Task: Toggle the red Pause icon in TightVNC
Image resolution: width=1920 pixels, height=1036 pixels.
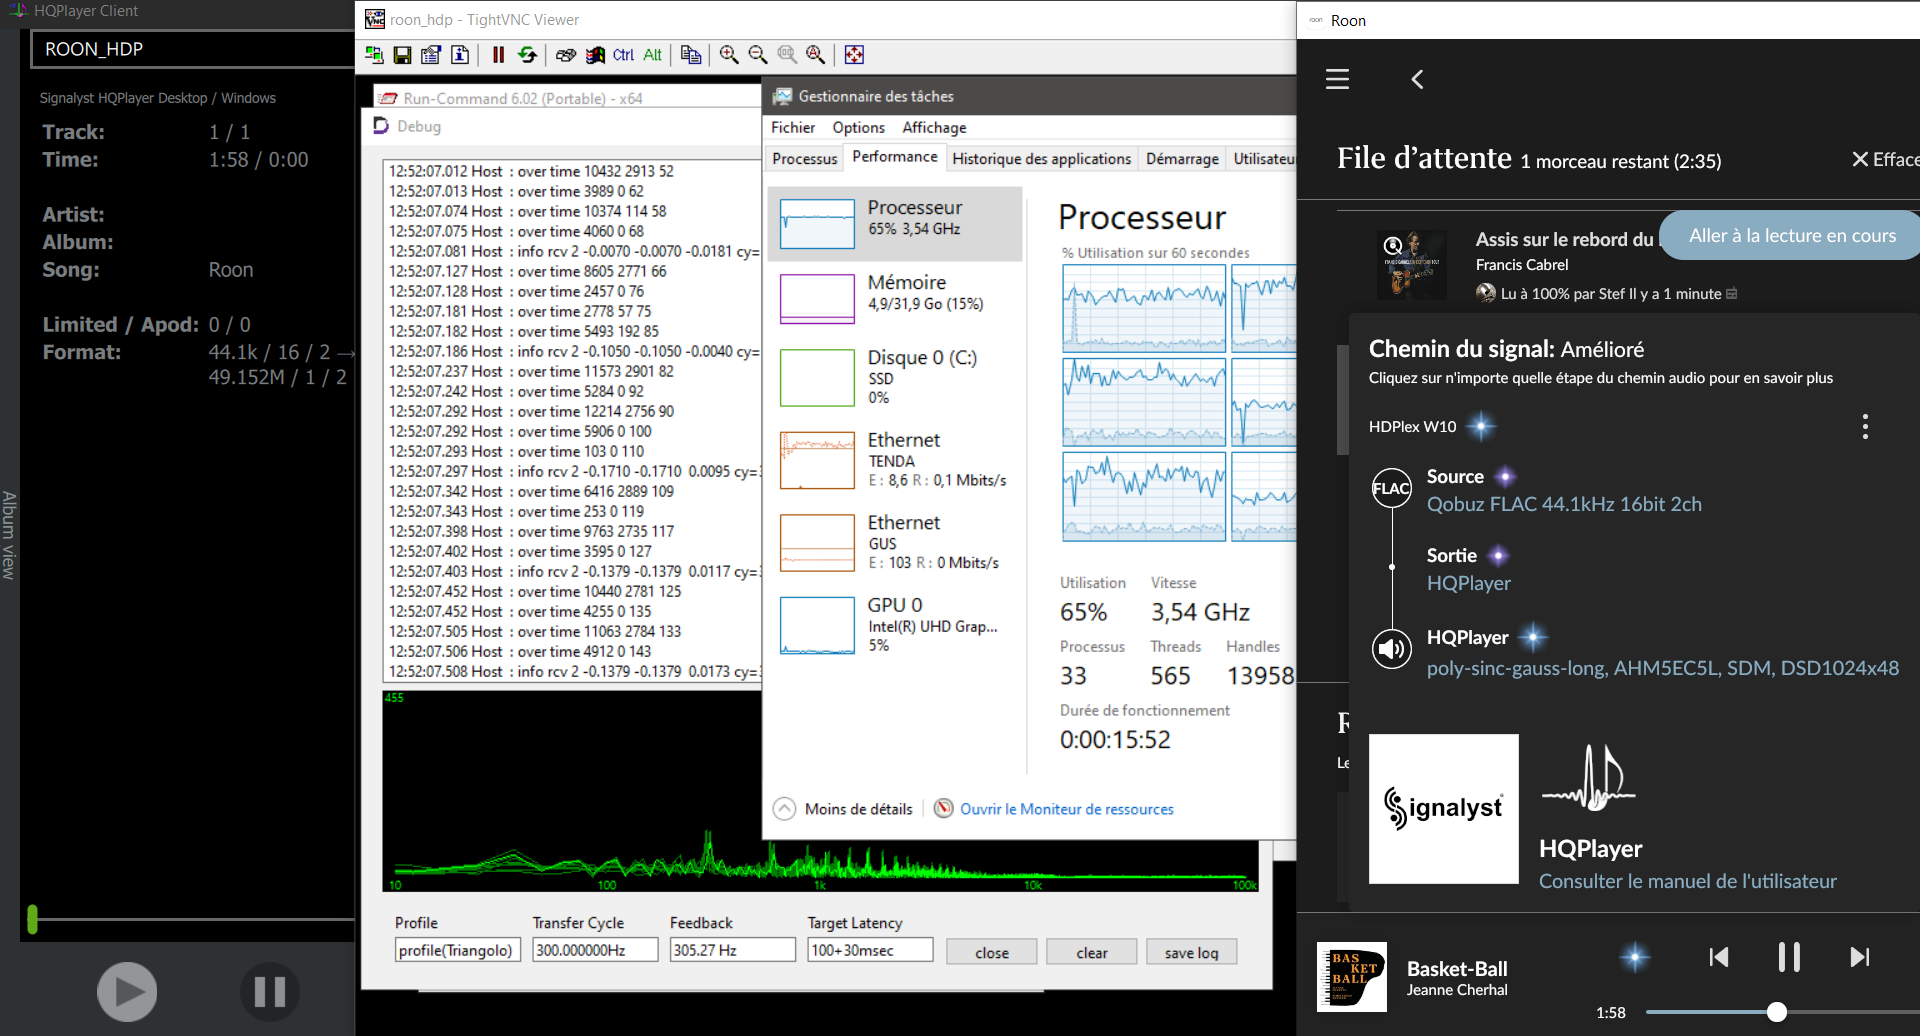Action: point(498,55)
